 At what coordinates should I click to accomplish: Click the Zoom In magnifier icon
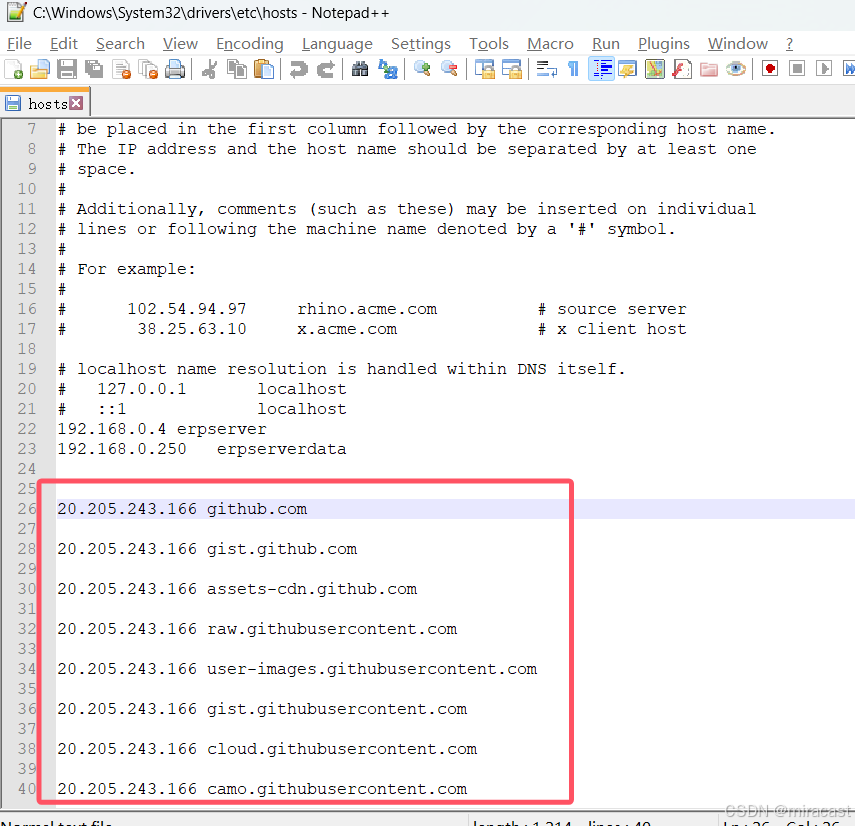pyautogui.click(x=422, y=69)
